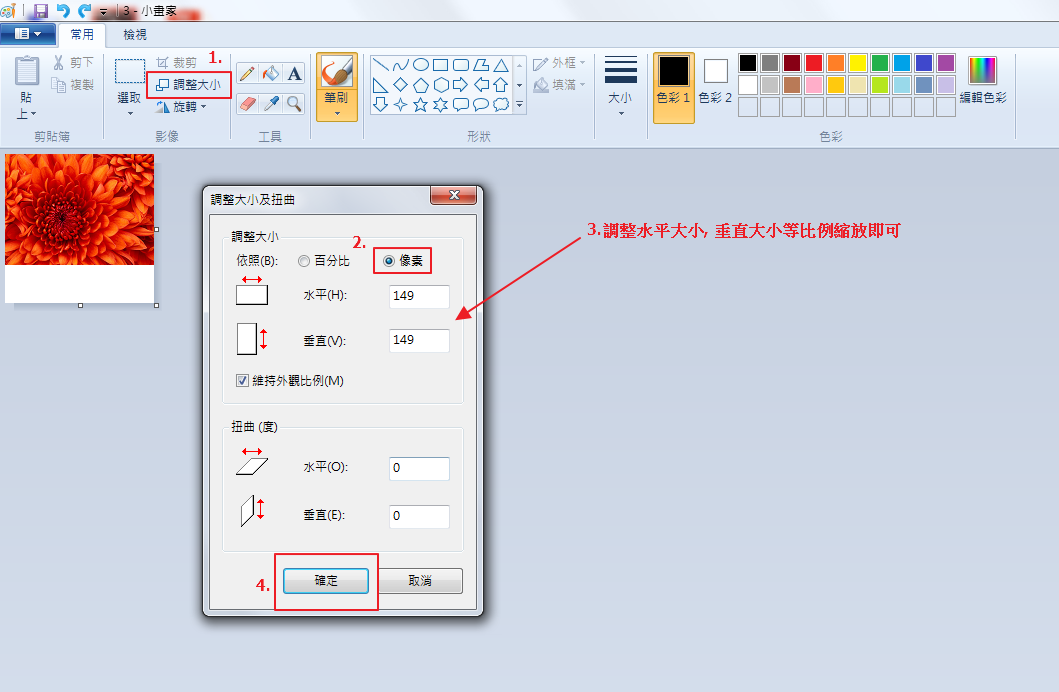1059x692 pixels.
Task: Uncheck the 維持外觀比例 checkbox
Action: [x=242, y=380]
